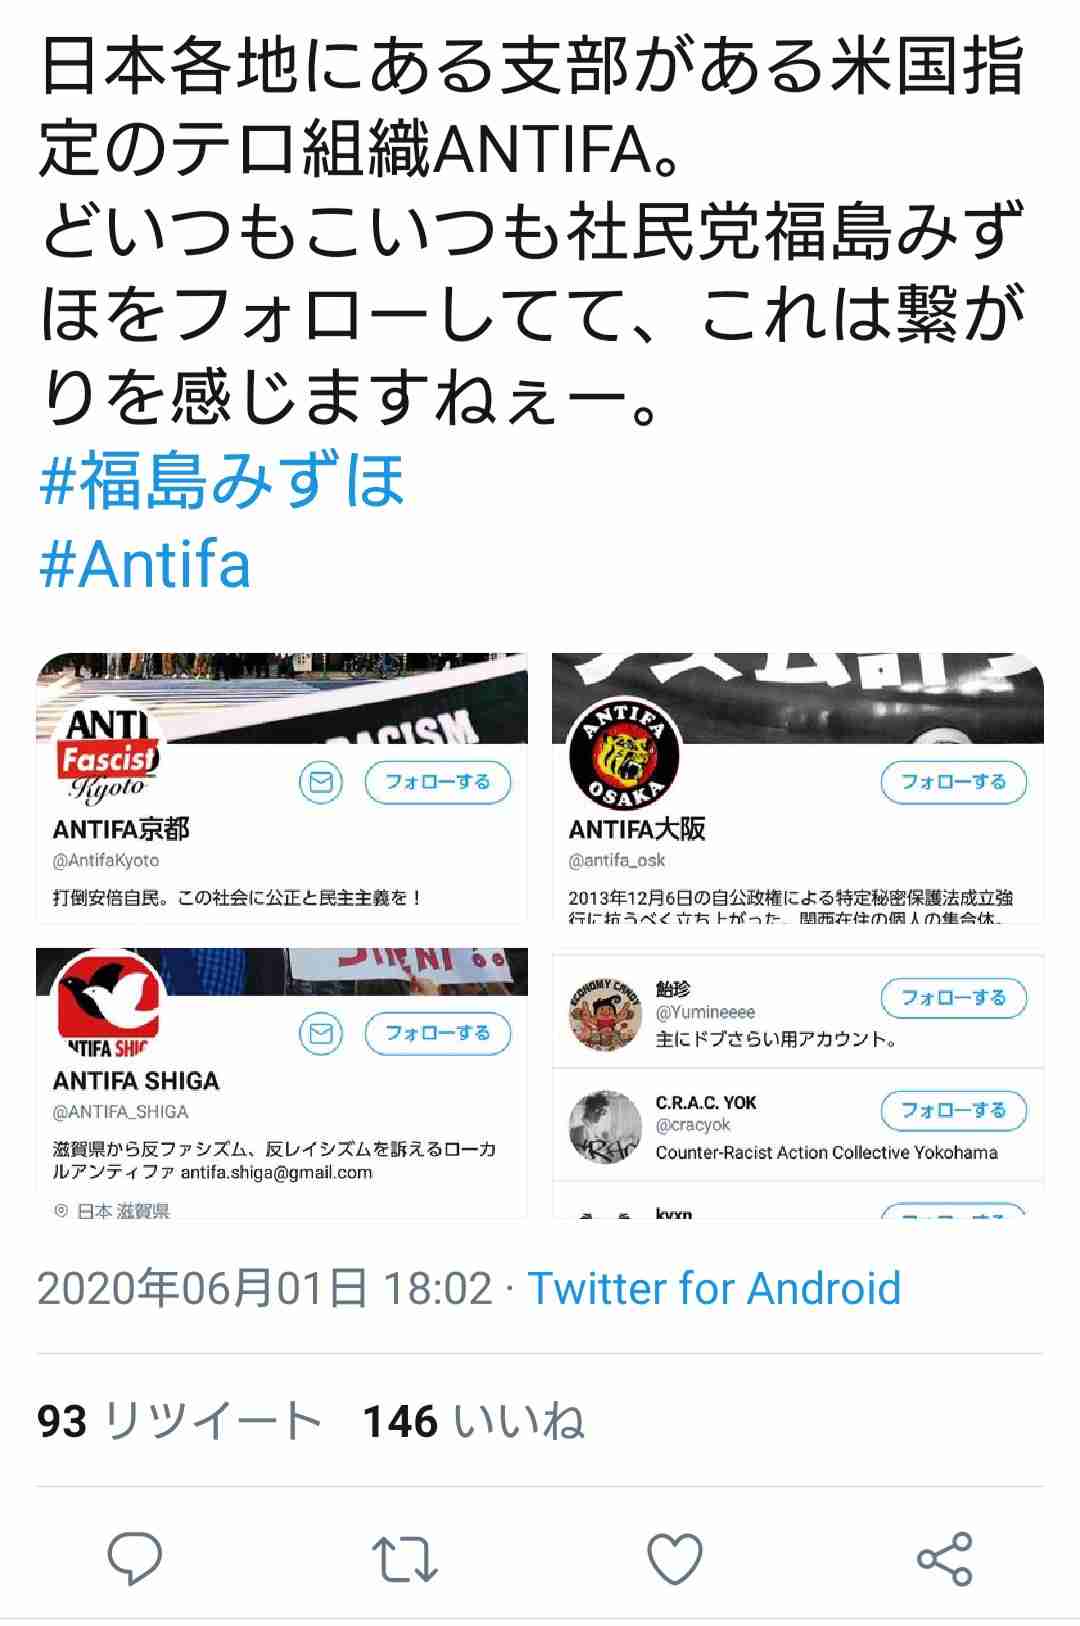Open the #Antifa hashtag

(144, 563)
